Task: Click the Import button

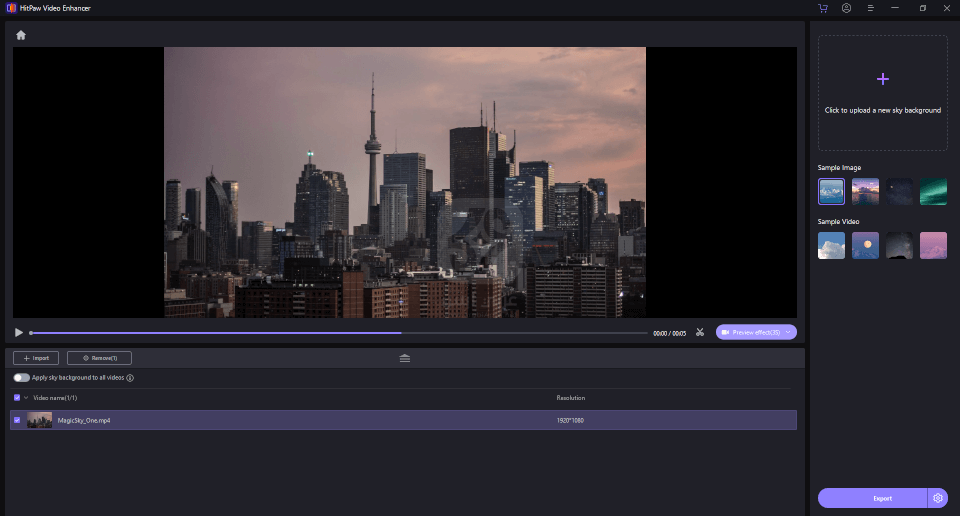Action: click(x=36, y=358)
